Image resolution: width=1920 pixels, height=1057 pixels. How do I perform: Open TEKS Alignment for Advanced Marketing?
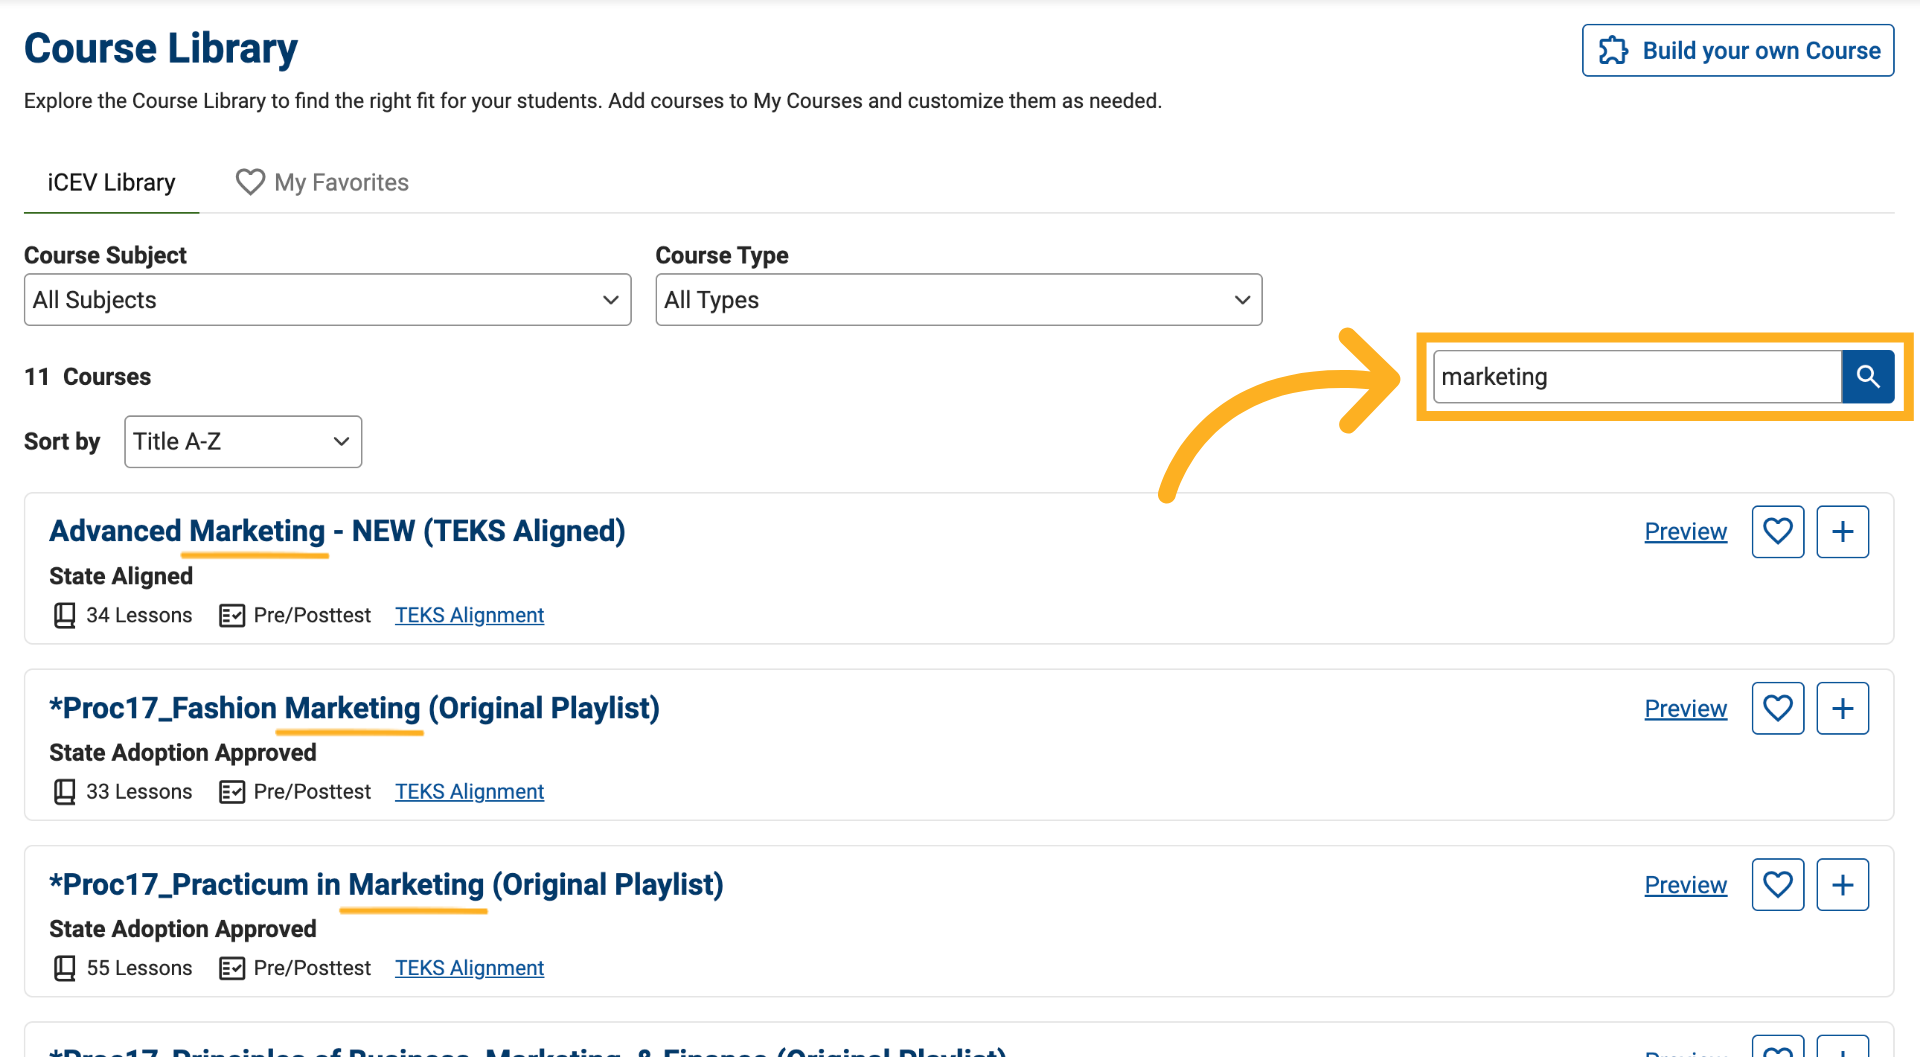(469, 615)
